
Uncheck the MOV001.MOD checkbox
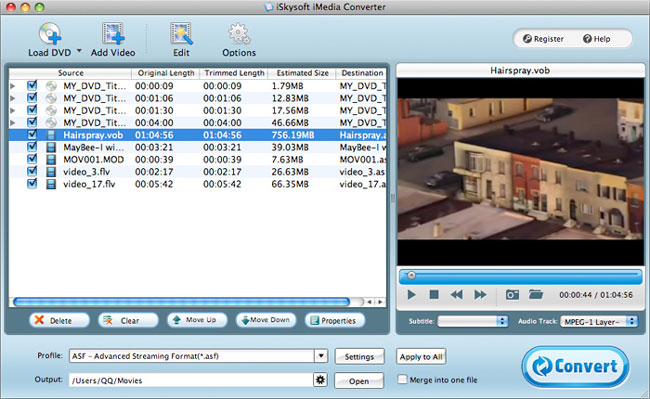pyautogui.click(x=32, y=159)
